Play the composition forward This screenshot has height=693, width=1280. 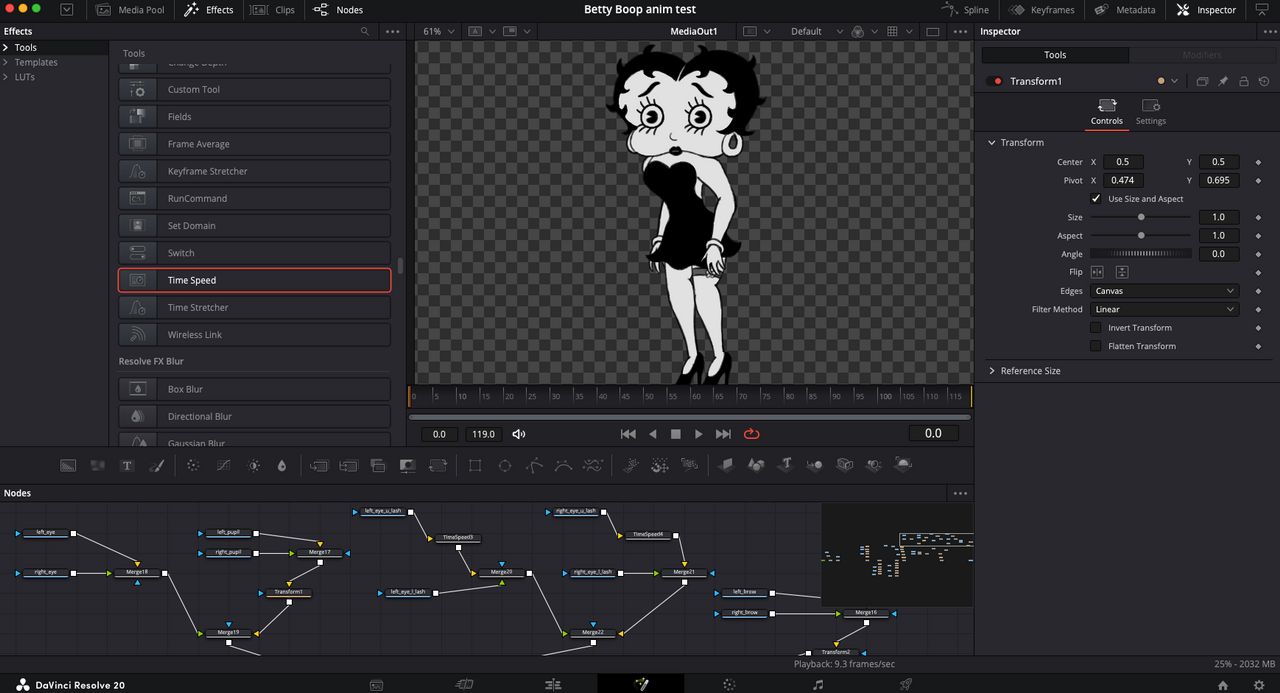point(699,434)
